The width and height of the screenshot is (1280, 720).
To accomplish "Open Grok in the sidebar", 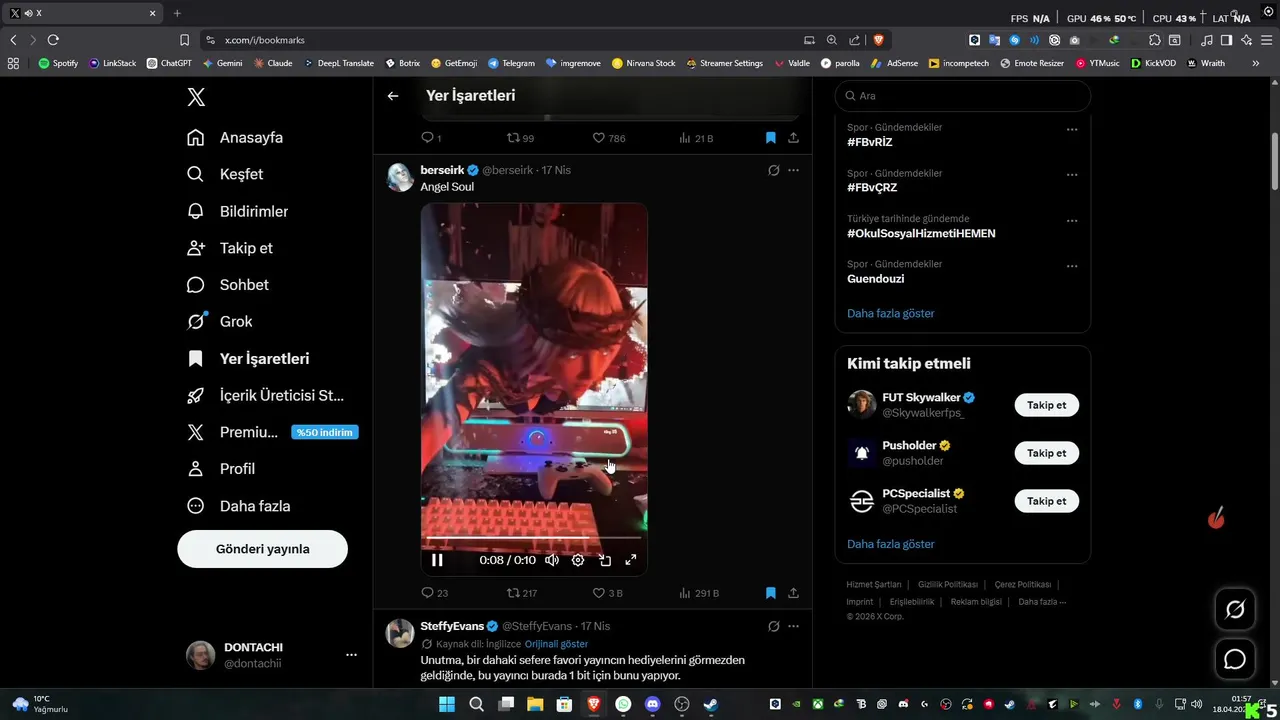I will [219, 321].
